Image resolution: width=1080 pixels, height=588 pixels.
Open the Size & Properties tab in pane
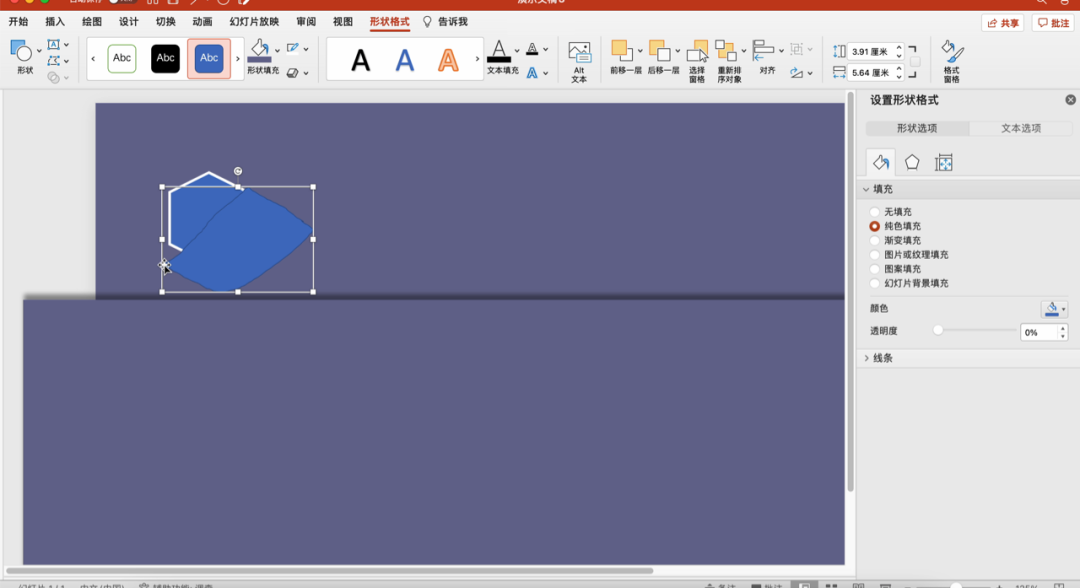944,162
